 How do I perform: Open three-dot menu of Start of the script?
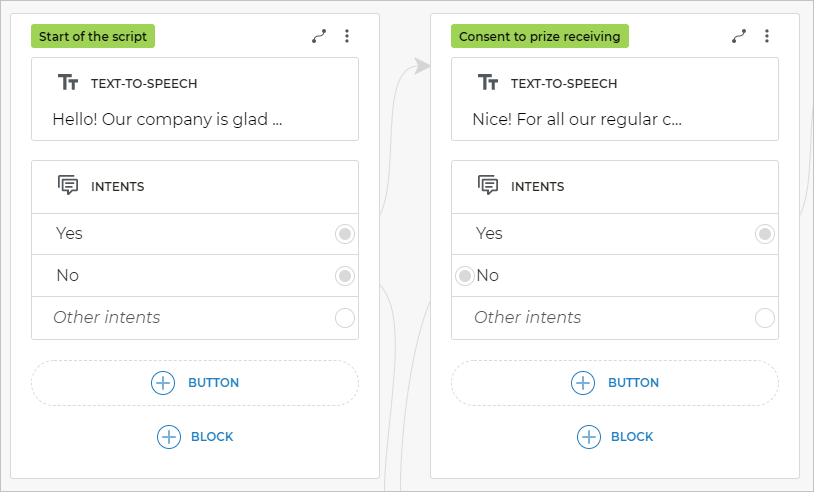[347, 36]
